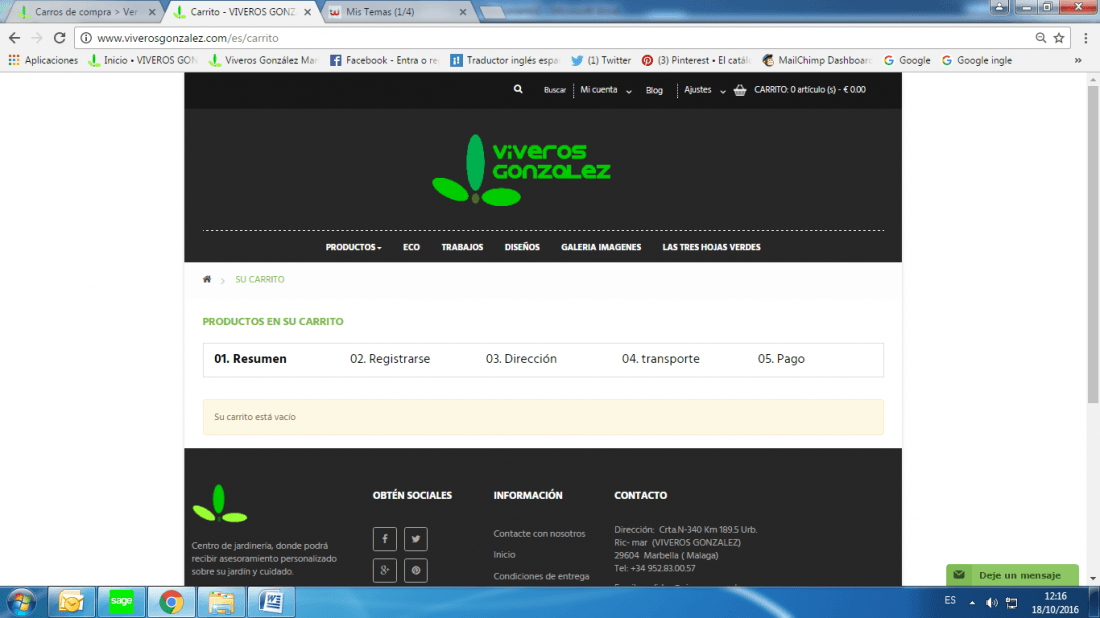Open the Outlook mail taskbar icon
Viewport: 1100px width, 618px height.
point(71,602)
